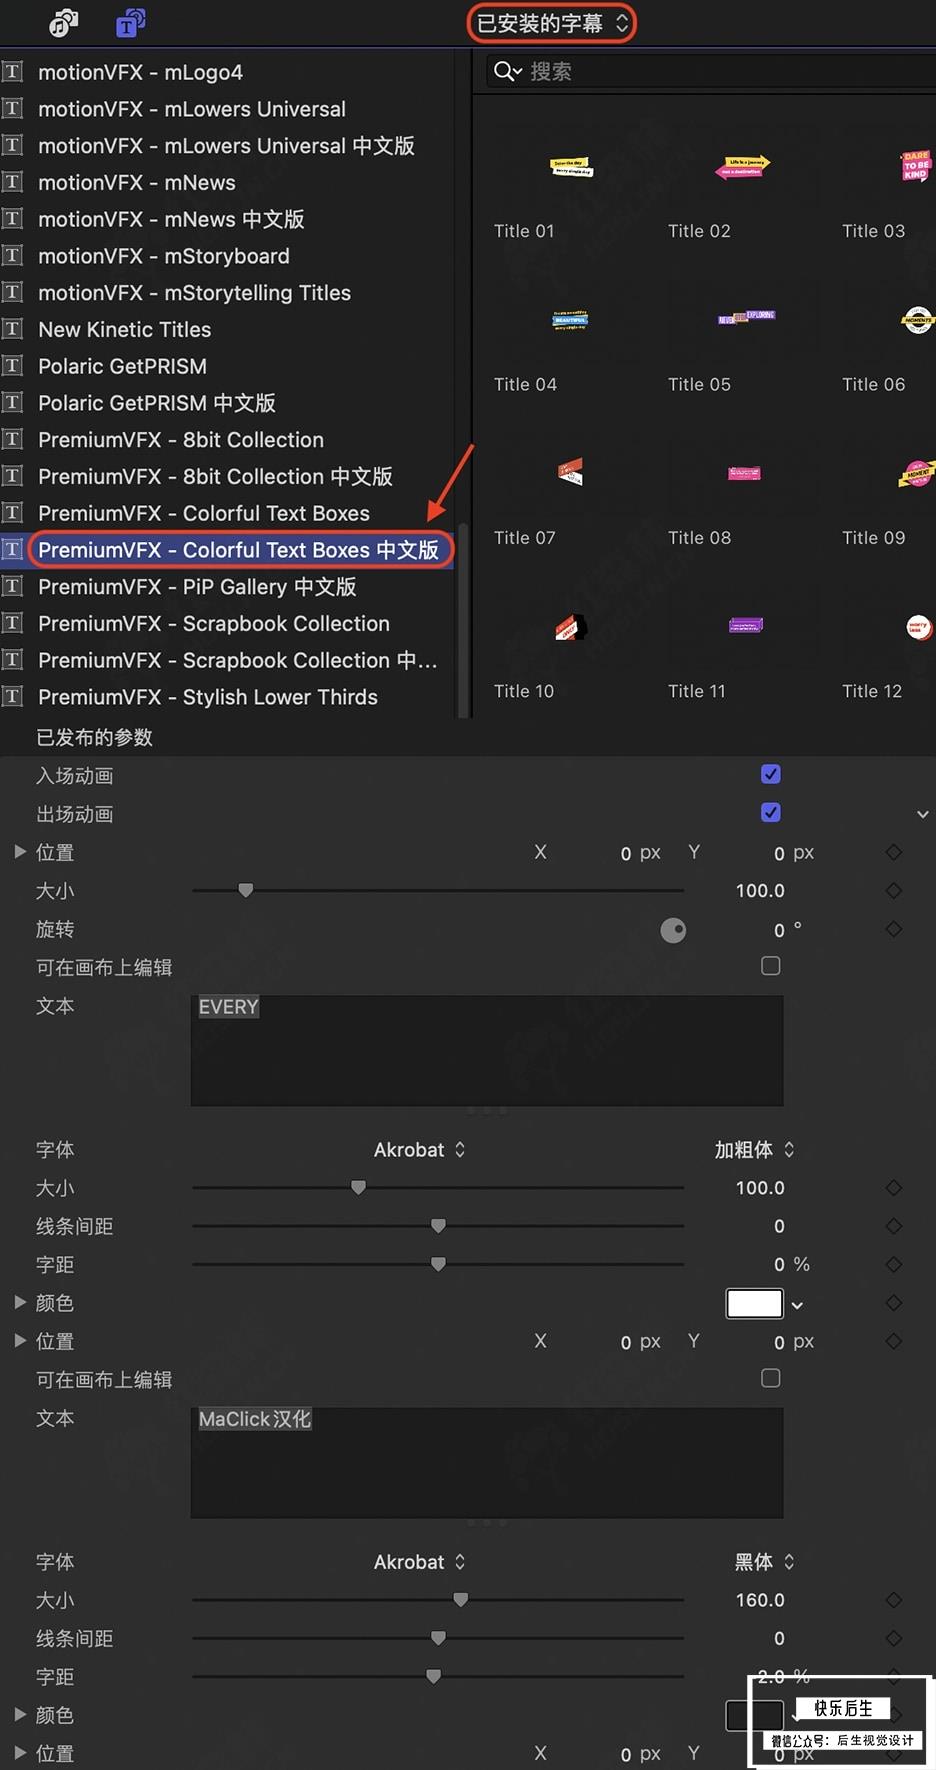Click the 大小 slider on the 160.0 row
The image size is (936, 1770).
pyautogui.click(x=438, y=1600)
